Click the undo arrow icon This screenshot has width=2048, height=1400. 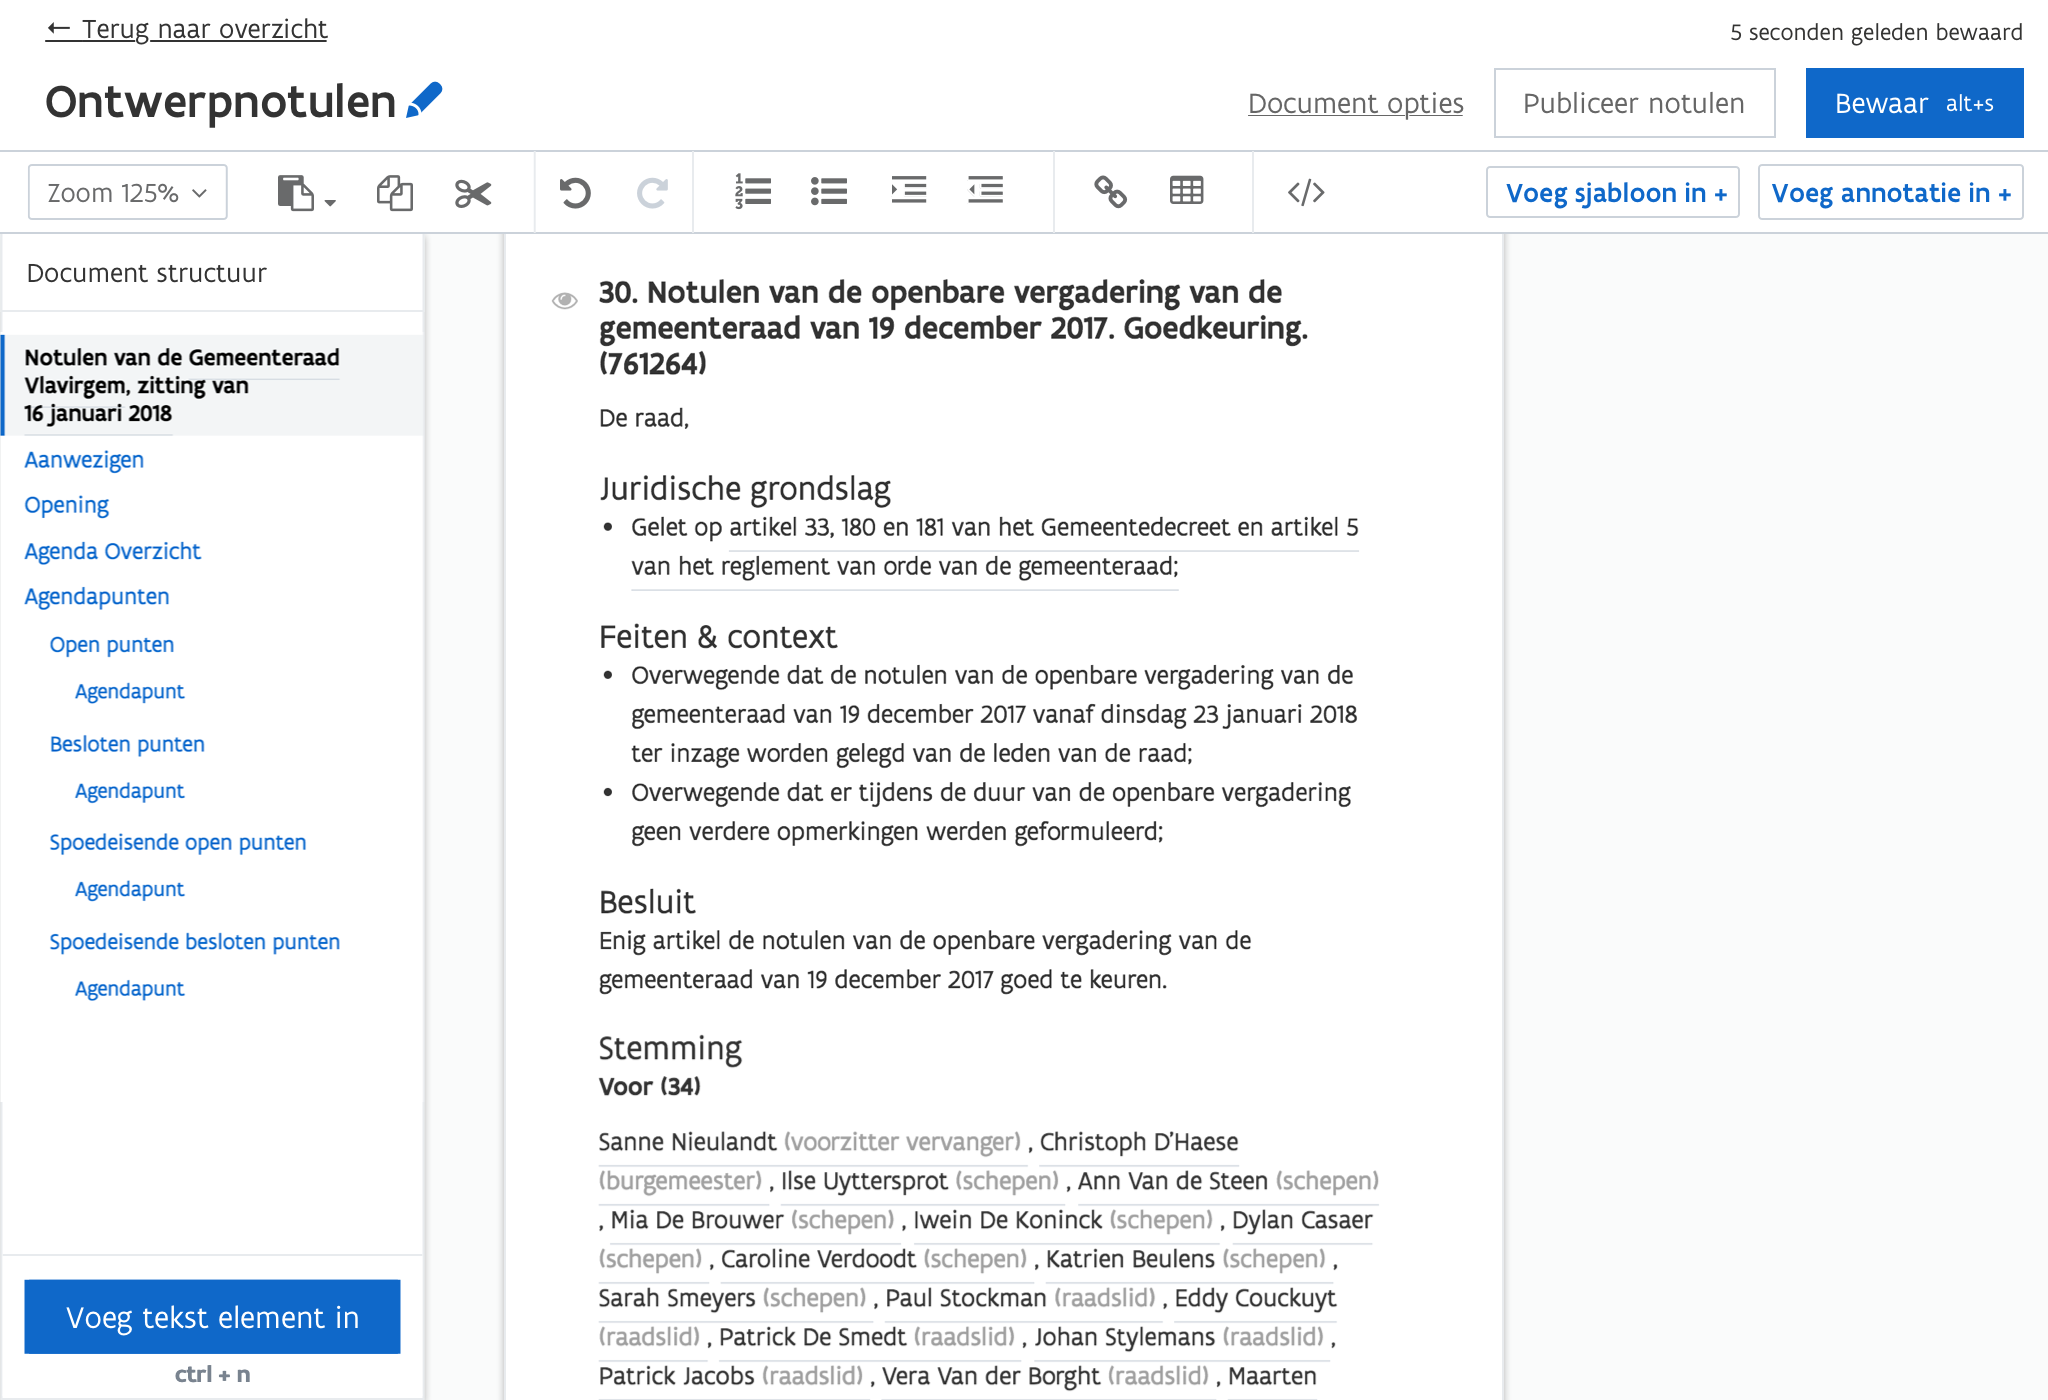click(x=575, y=192)
